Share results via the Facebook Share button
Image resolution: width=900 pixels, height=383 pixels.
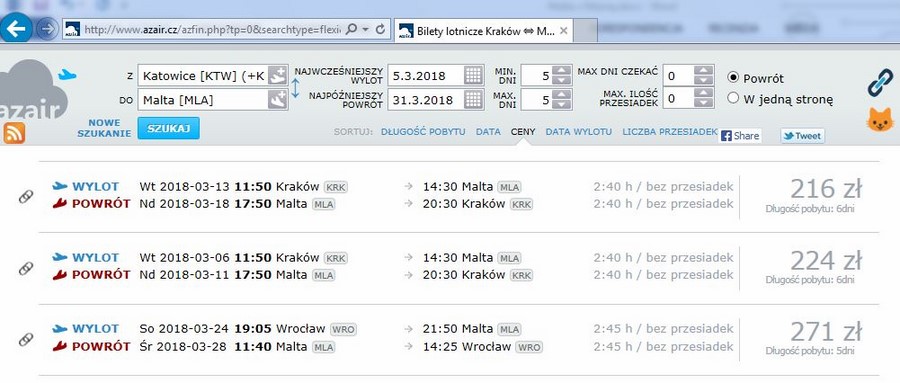pos(740,136)
